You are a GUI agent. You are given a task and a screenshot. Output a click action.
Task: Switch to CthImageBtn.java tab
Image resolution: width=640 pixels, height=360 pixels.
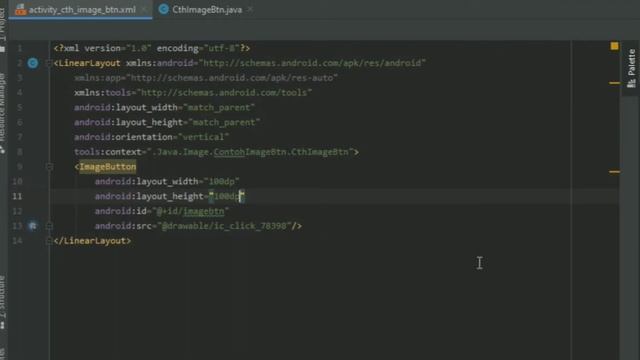[207, 9]
